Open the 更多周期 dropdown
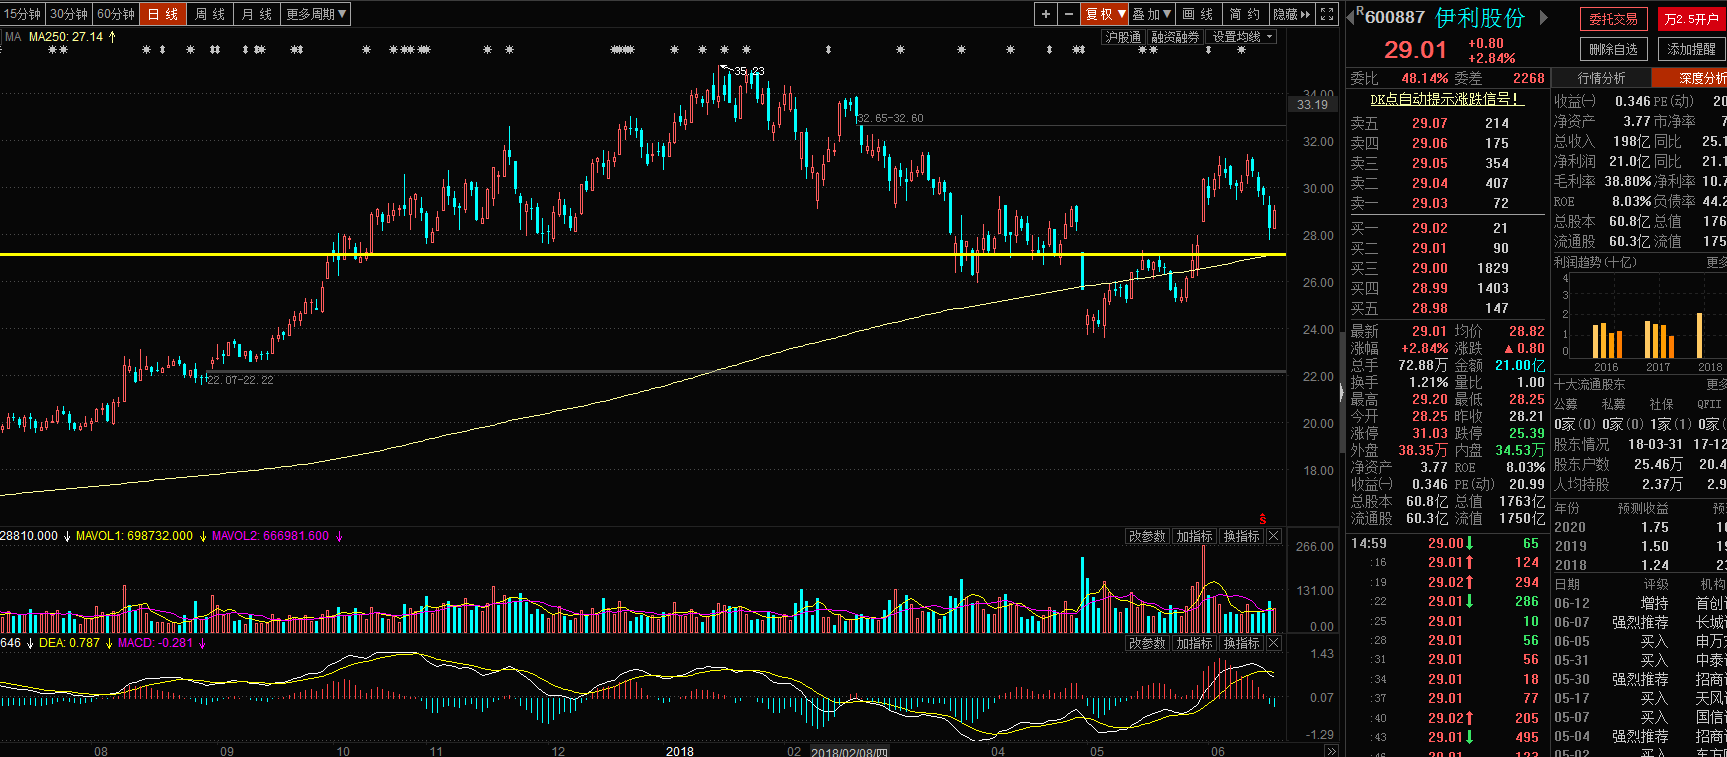Viewport: 1727px width, 757px height. (316, 14)
